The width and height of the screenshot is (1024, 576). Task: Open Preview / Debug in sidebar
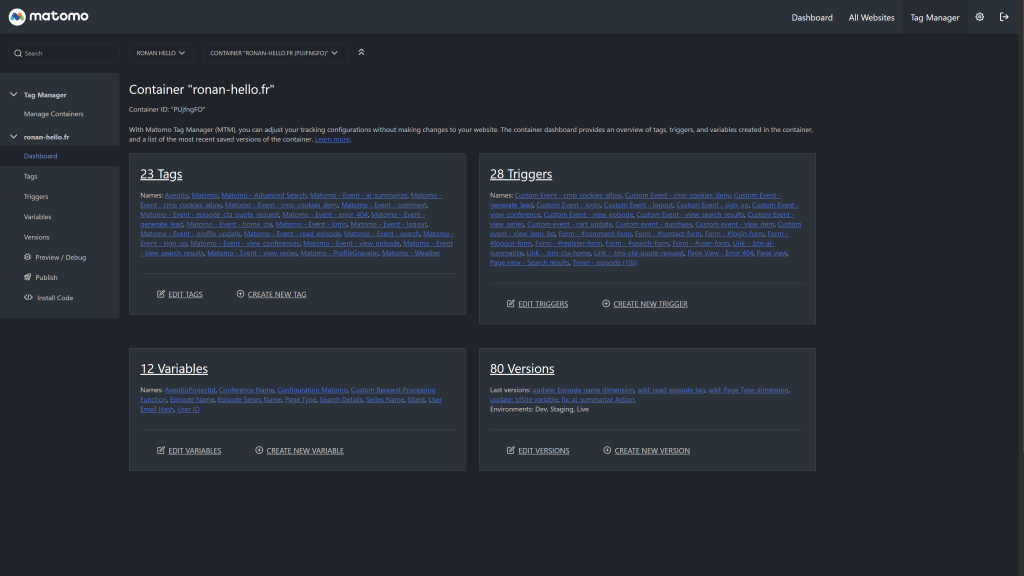pyautogui.click(x=60, y=257)
